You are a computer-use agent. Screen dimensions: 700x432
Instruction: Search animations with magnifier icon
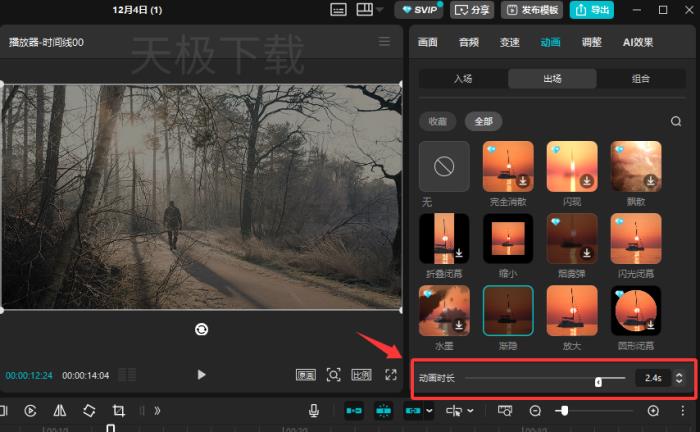(x=676, y=121)
